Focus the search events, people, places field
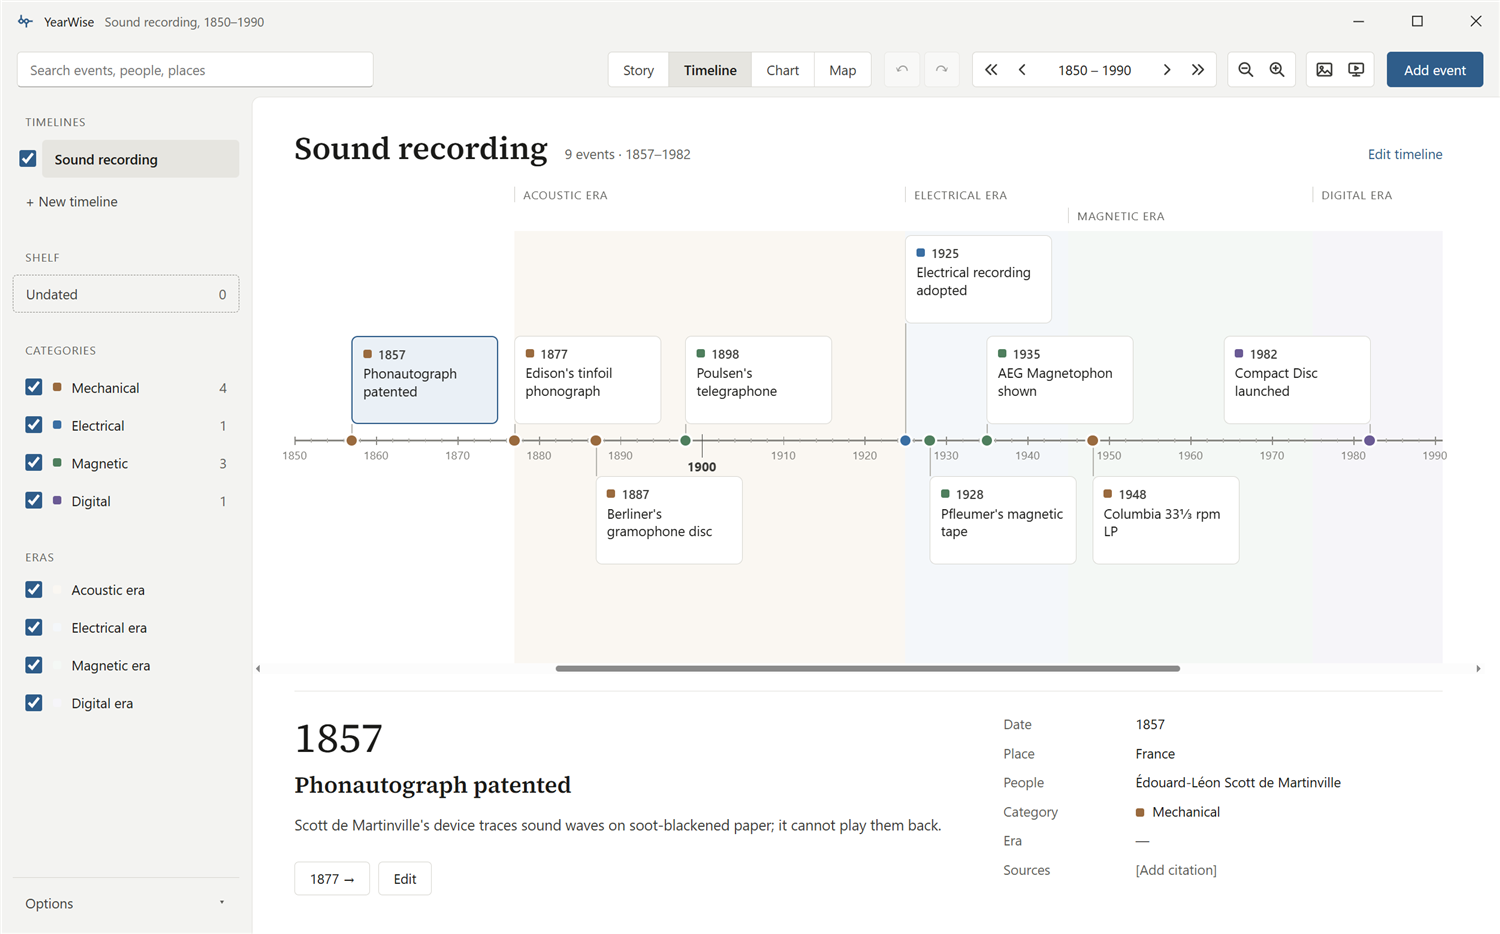The width and height of the screenshot is (1500, 934). [195, 70]
